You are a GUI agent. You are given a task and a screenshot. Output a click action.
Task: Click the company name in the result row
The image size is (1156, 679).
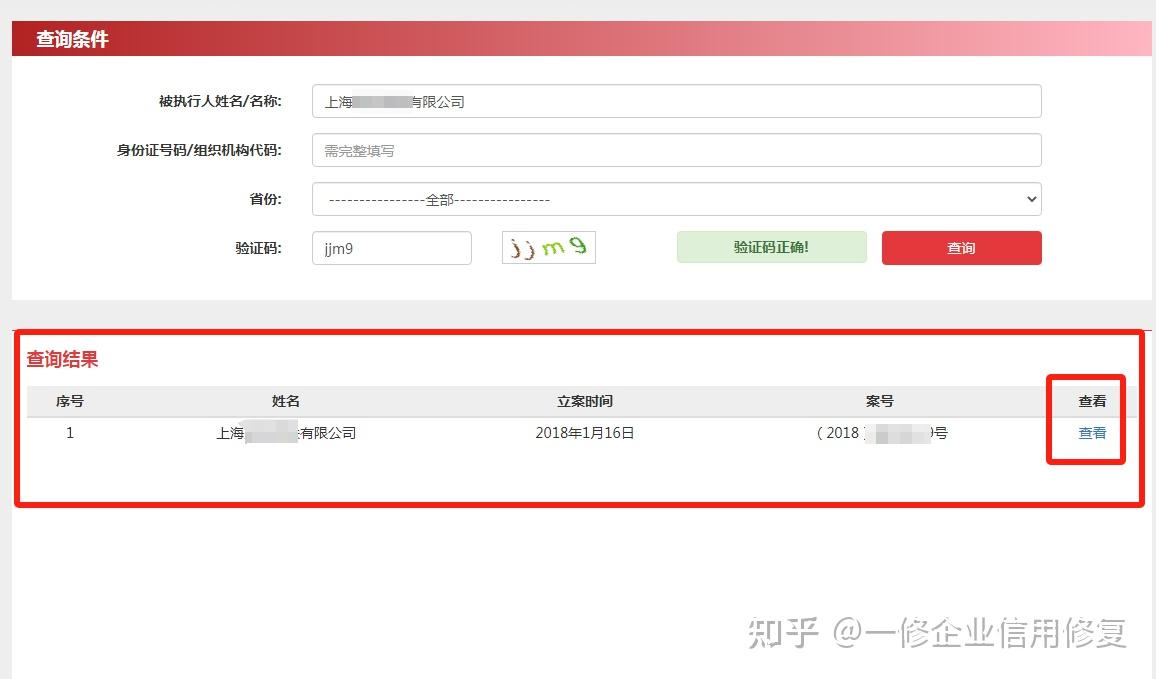(x=286, y=433)
